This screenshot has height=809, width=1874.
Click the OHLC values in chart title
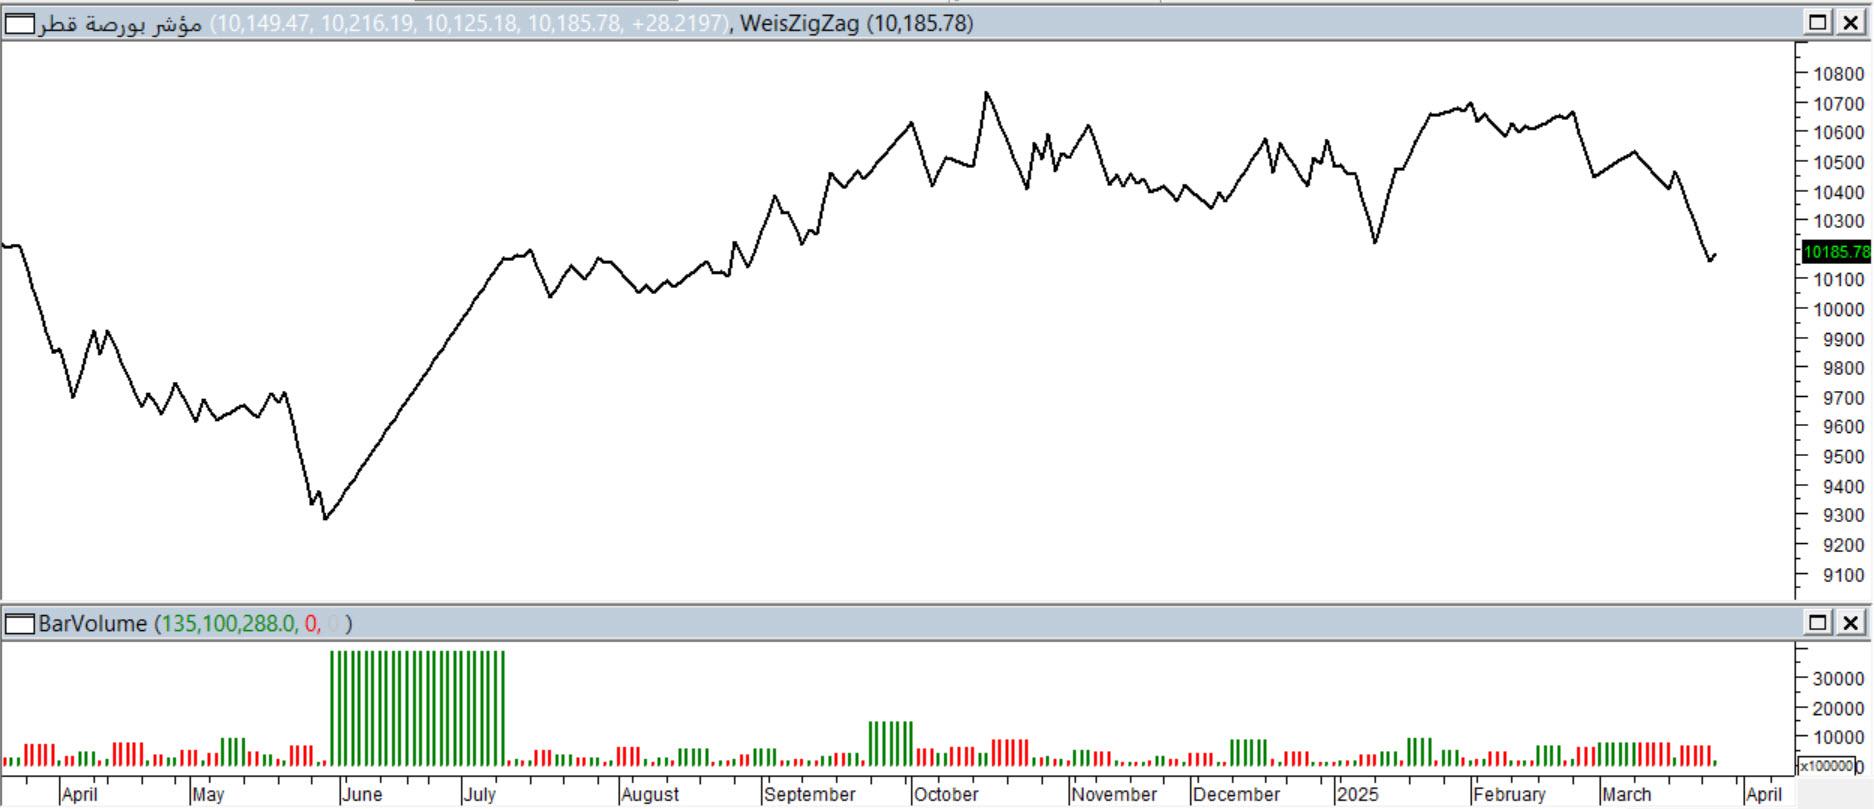pos(470,23)
